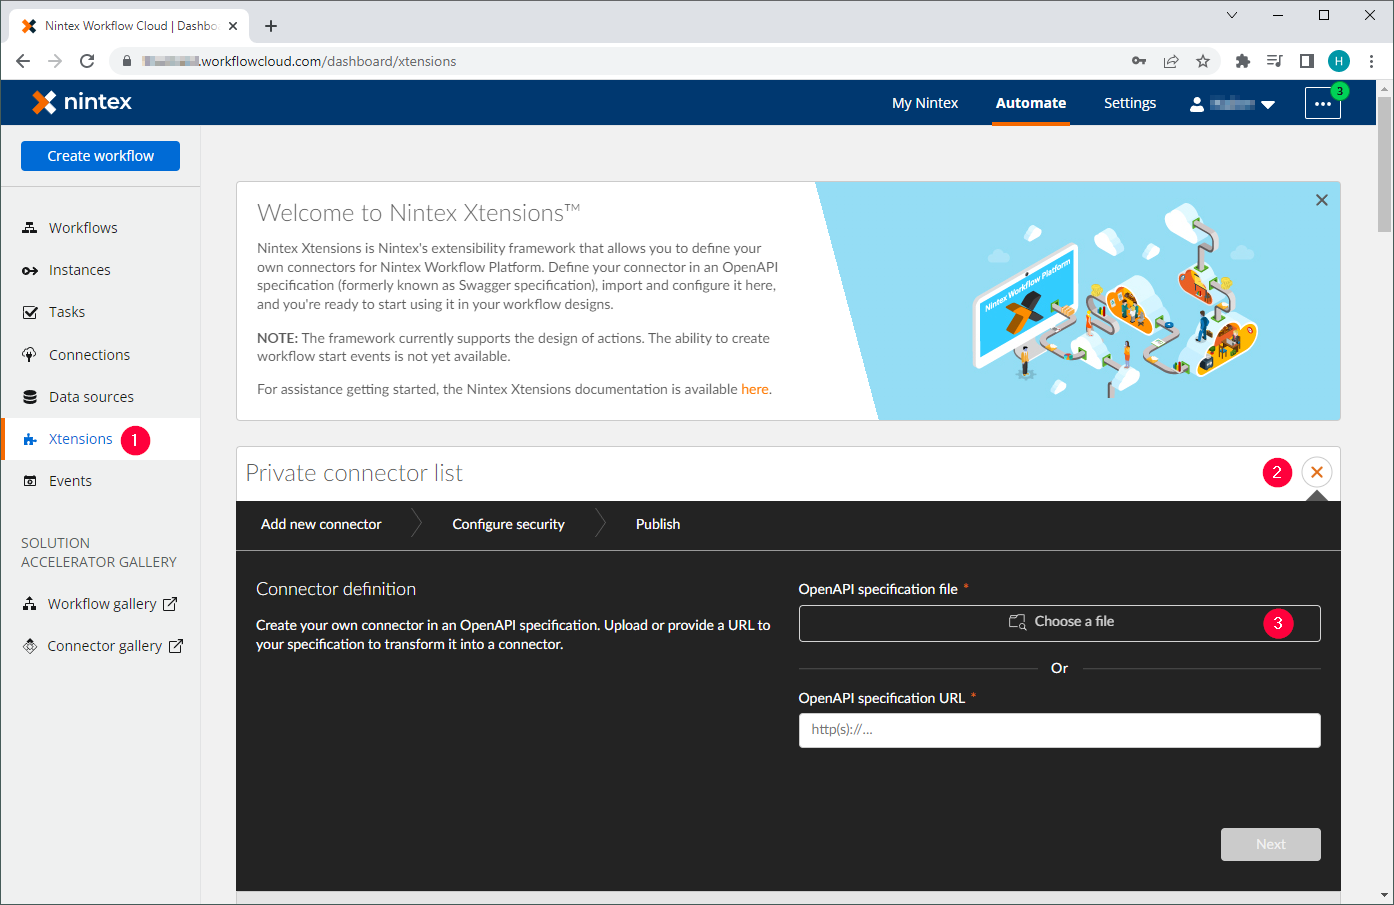Open the three-dots notifications menu

[1322, 103]
